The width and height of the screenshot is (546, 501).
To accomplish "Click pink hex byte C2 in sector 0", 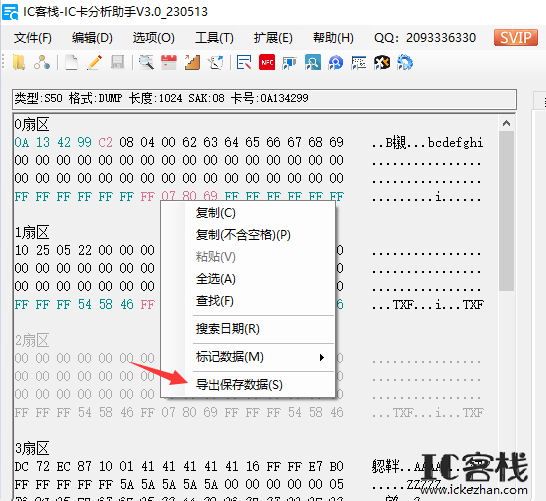I will [x=106, y=142].
